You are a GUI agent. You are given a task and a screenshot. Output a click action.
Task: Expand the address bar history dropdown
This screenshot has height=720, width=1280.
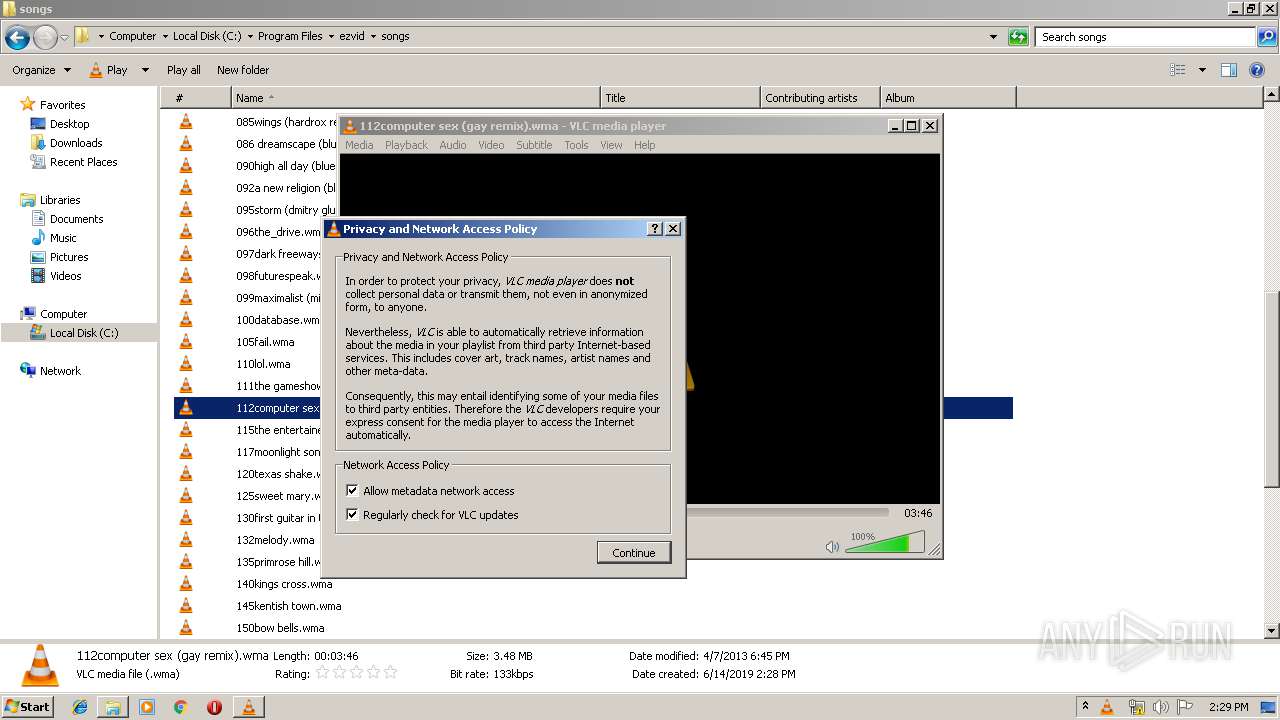(x=993, y=37)
